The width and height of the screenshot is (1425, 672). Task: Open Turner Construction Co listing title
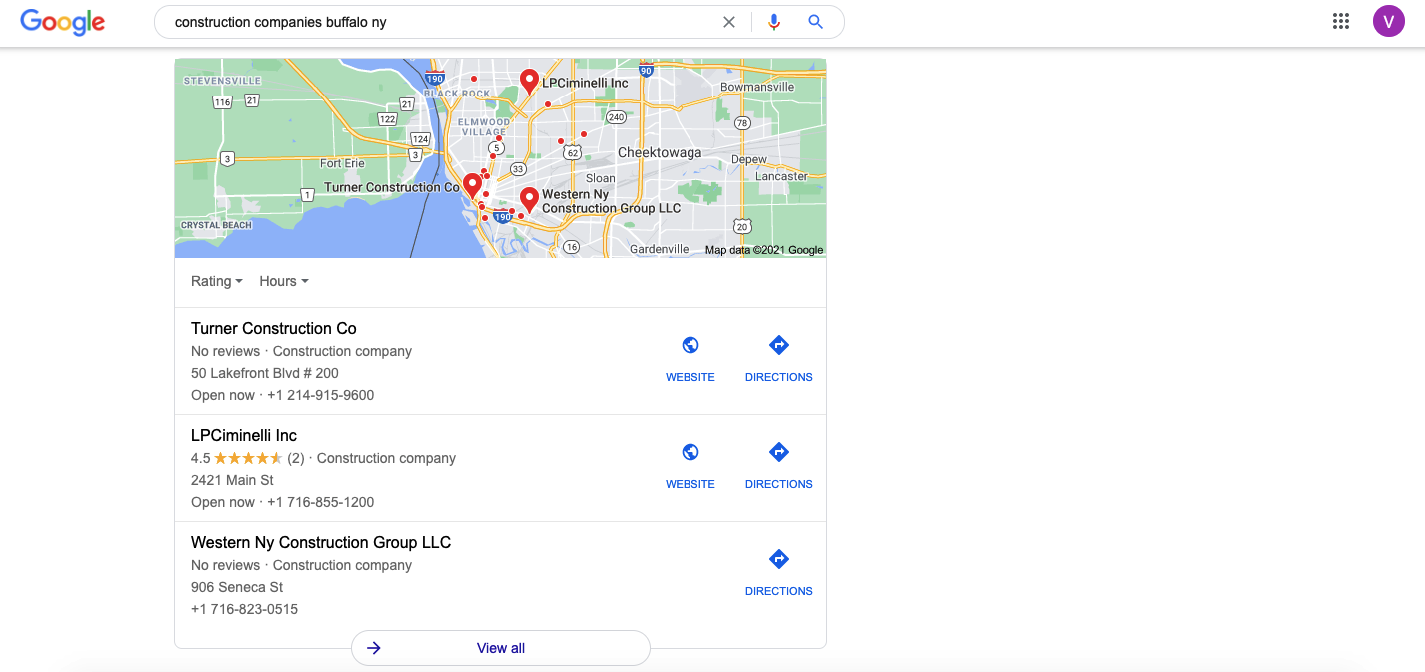tap(274, 328)
